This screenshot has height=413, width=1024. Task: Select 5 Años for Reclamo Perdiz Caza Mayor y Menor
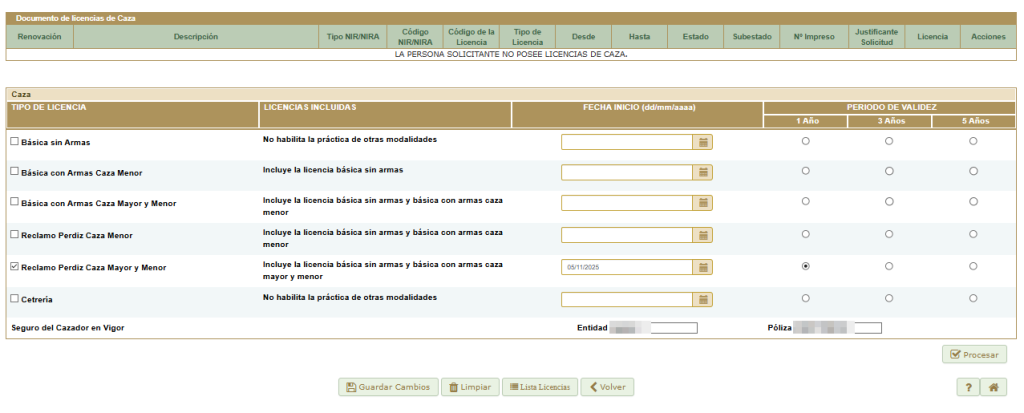coord(973,266)
